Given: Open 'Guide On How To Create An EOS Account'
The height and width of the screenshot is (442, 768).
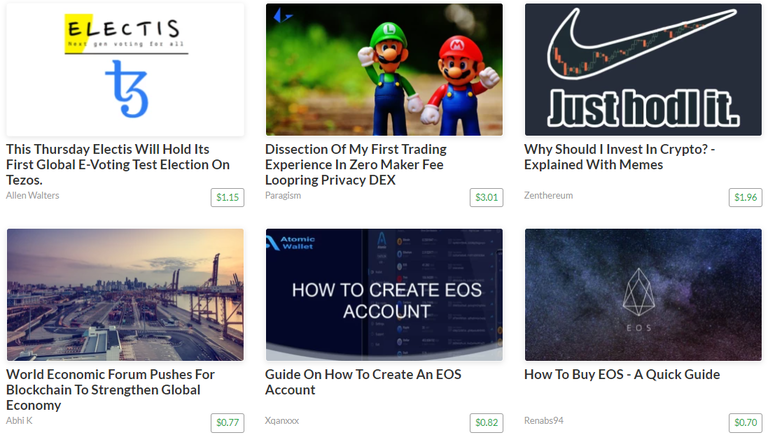Looking at the screenshot, I should (x=363, y=382).
